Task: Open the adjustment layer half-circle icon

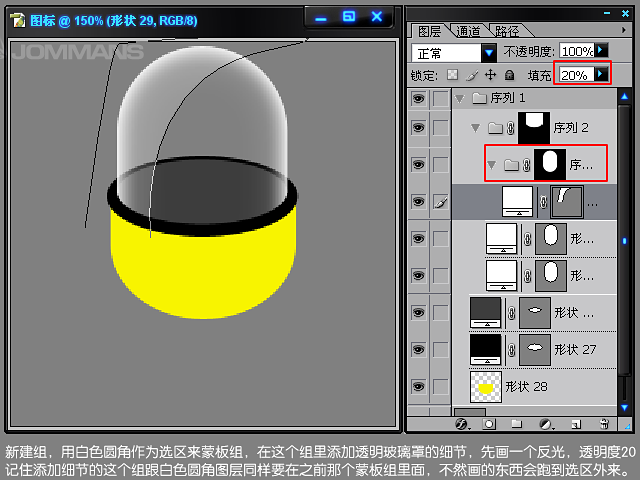Action: tap(546, 424)
